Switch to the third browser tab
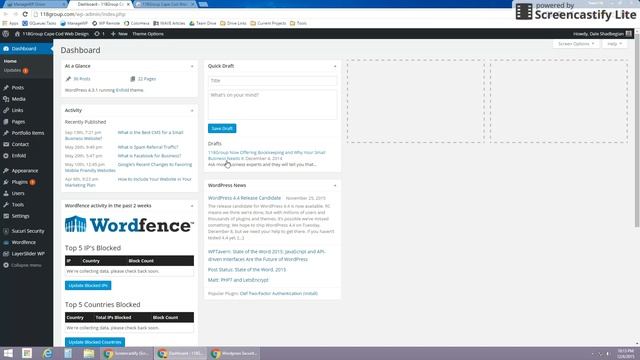 tap(165, 4)
